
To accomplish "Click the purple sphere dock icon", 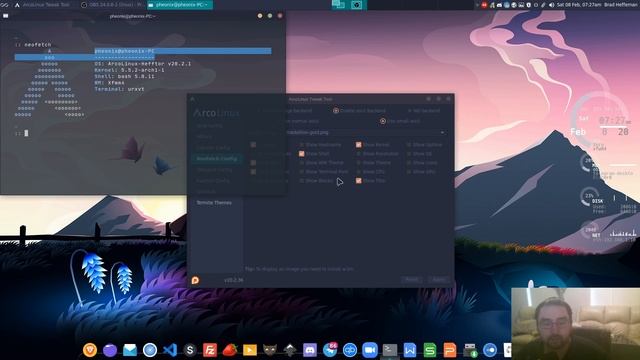I will click(x=110, y=350).
